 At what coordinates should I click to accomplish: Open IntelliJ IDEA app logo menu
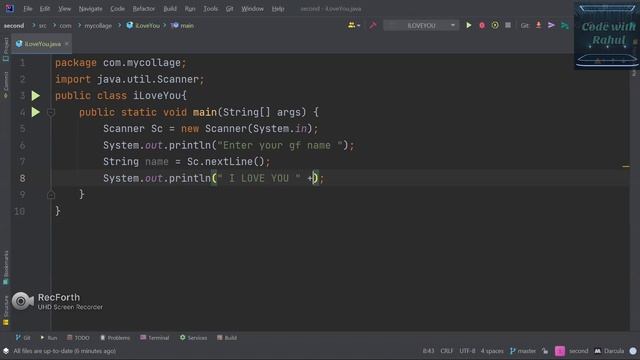(x=9, y=8)
